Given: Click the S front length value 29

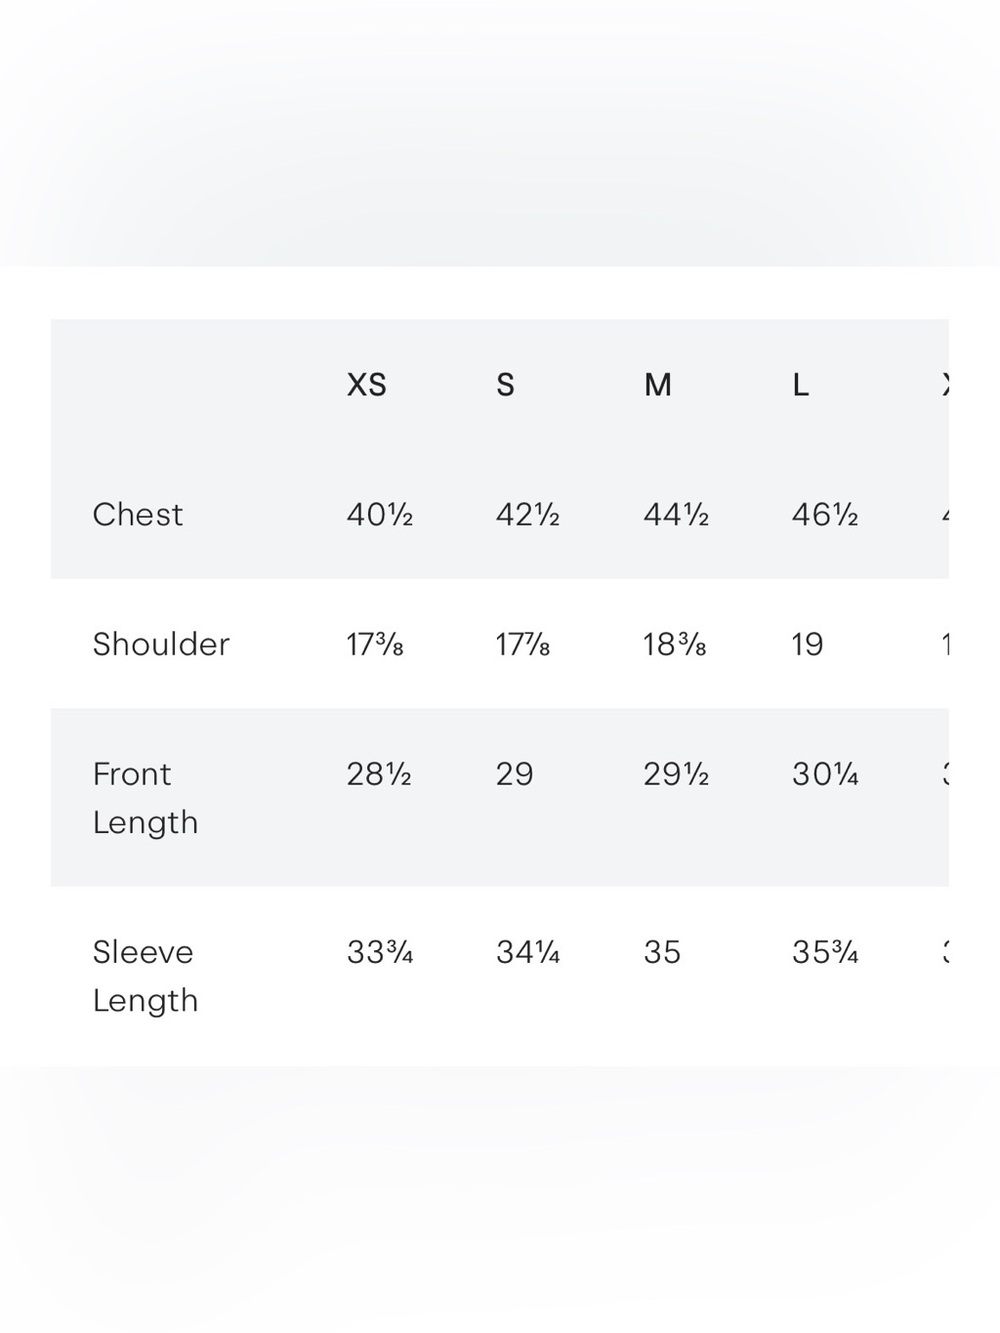Looking at the screenshot, I should point(514,774).
